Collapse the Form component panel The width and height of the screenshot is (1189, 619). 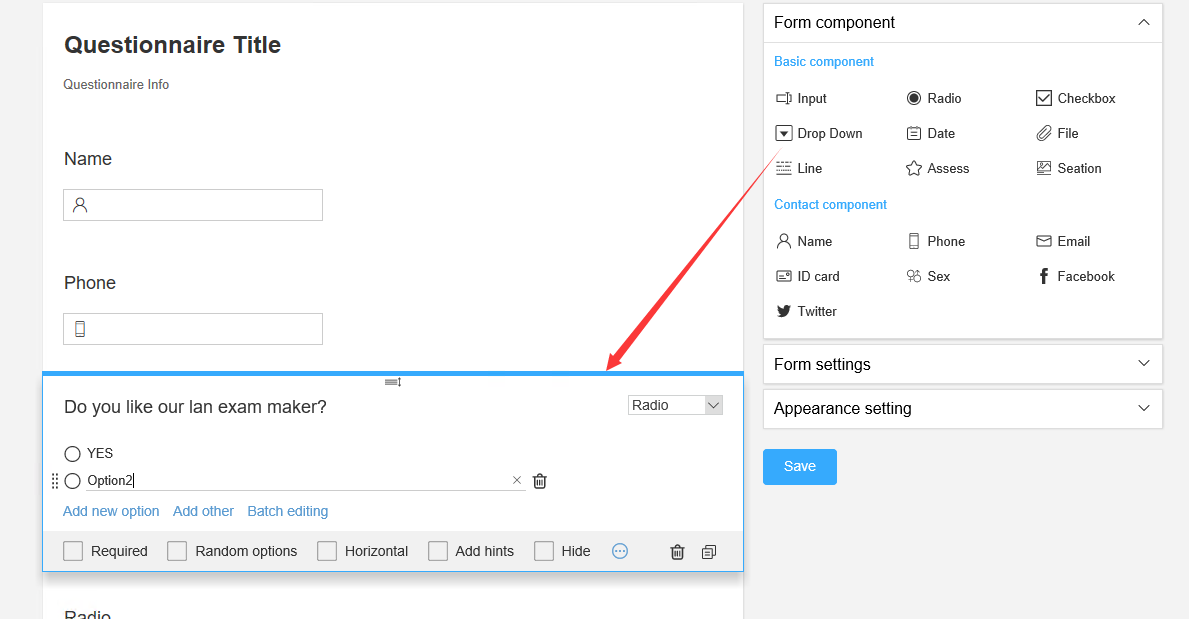click(x=1144, y=23)
